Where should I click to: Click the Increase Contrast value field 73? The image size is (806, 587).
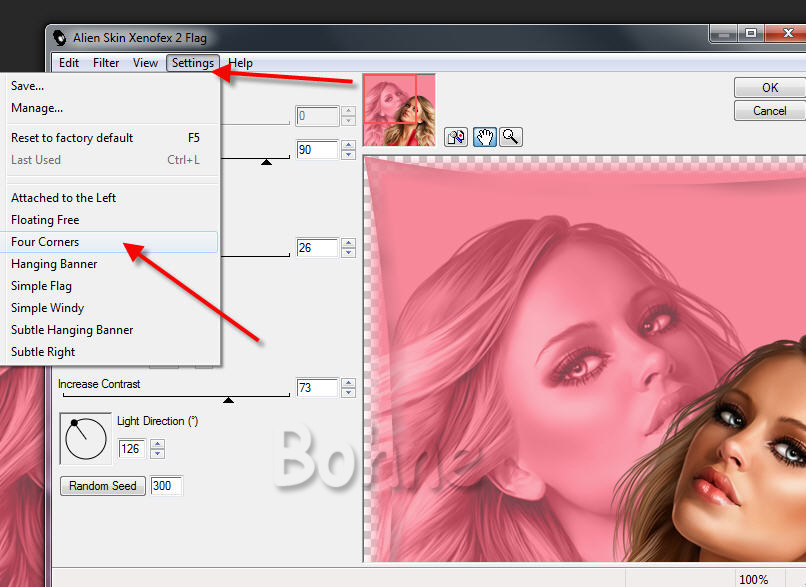click(317, 388)
